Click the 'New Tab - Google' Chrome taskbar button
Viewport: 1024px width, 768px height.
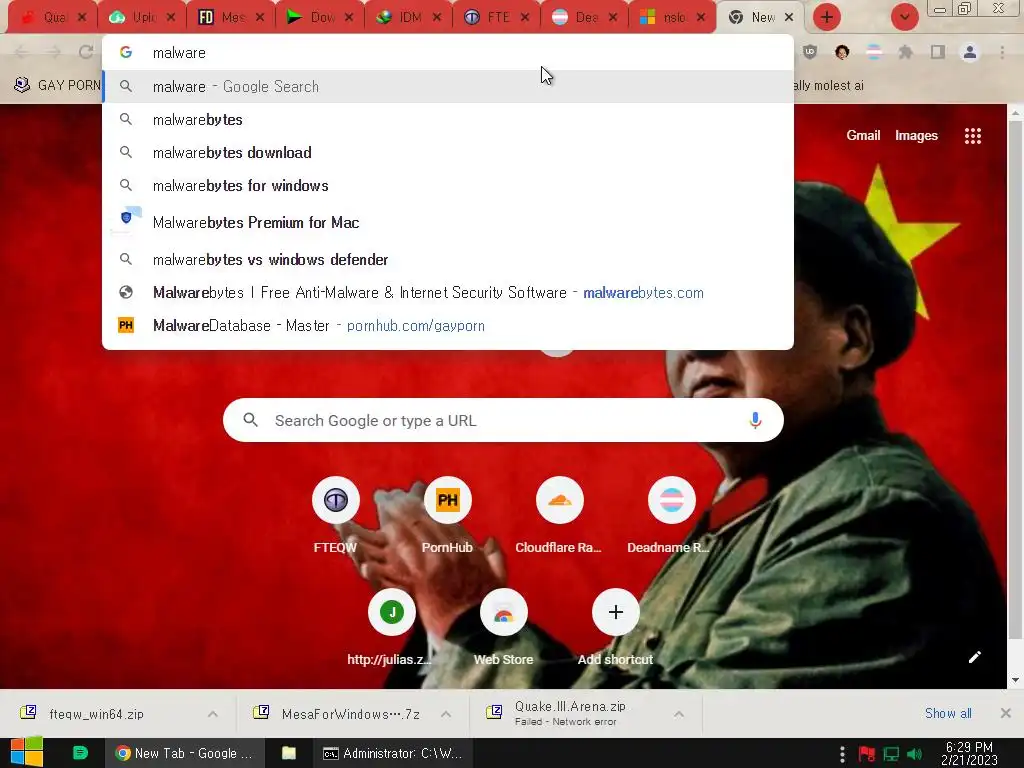(x=184, y=753)
